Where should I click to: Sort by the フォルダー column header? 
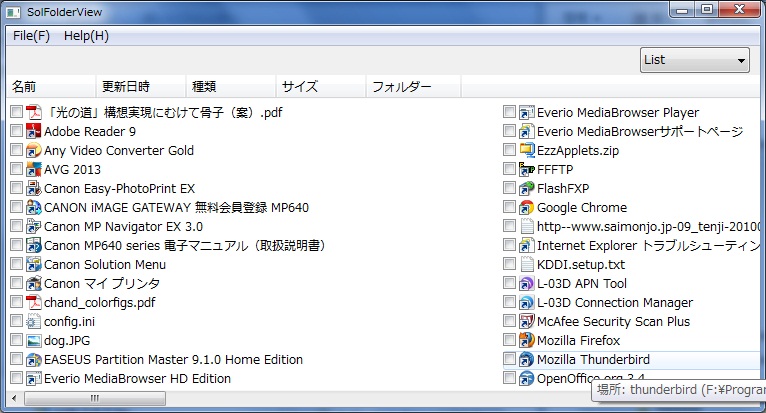[413, 87]
